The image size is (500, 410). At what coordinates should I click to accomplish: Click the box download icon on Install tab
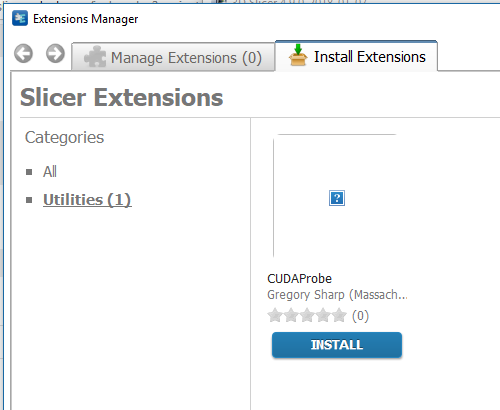[298, 55]
